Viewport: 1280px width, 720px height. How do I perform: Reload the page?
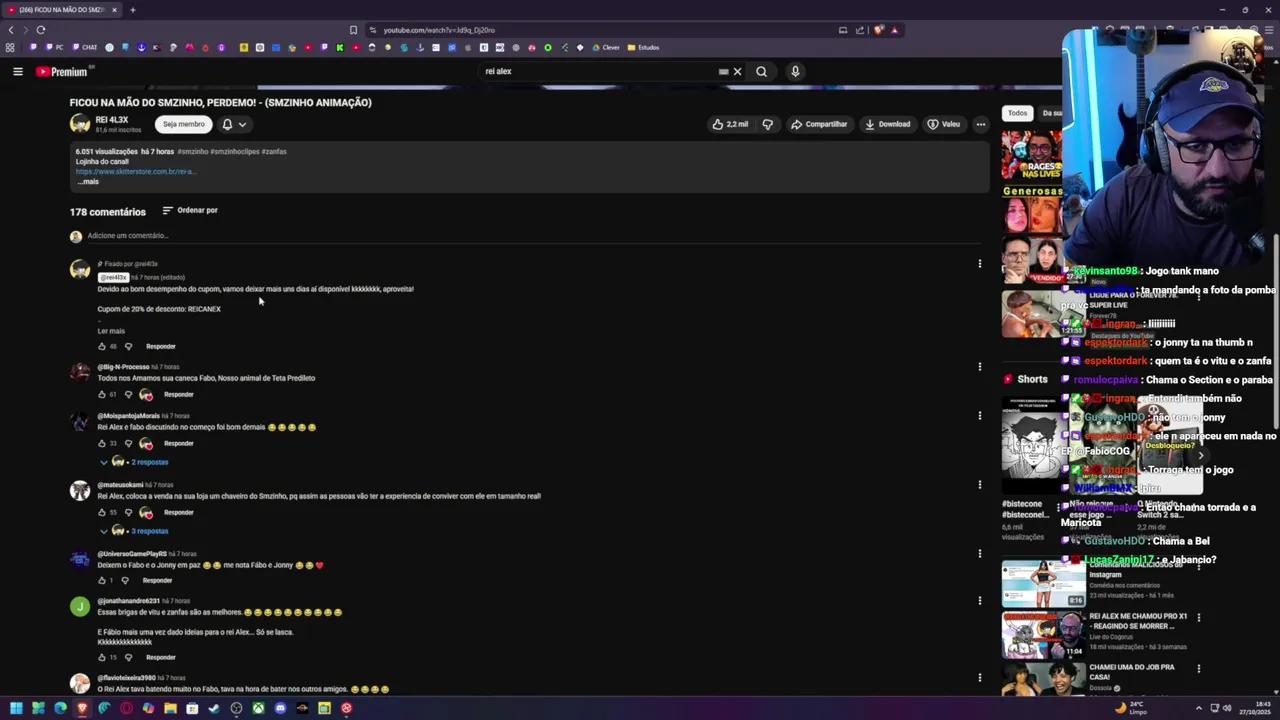(x=41, y=30)
